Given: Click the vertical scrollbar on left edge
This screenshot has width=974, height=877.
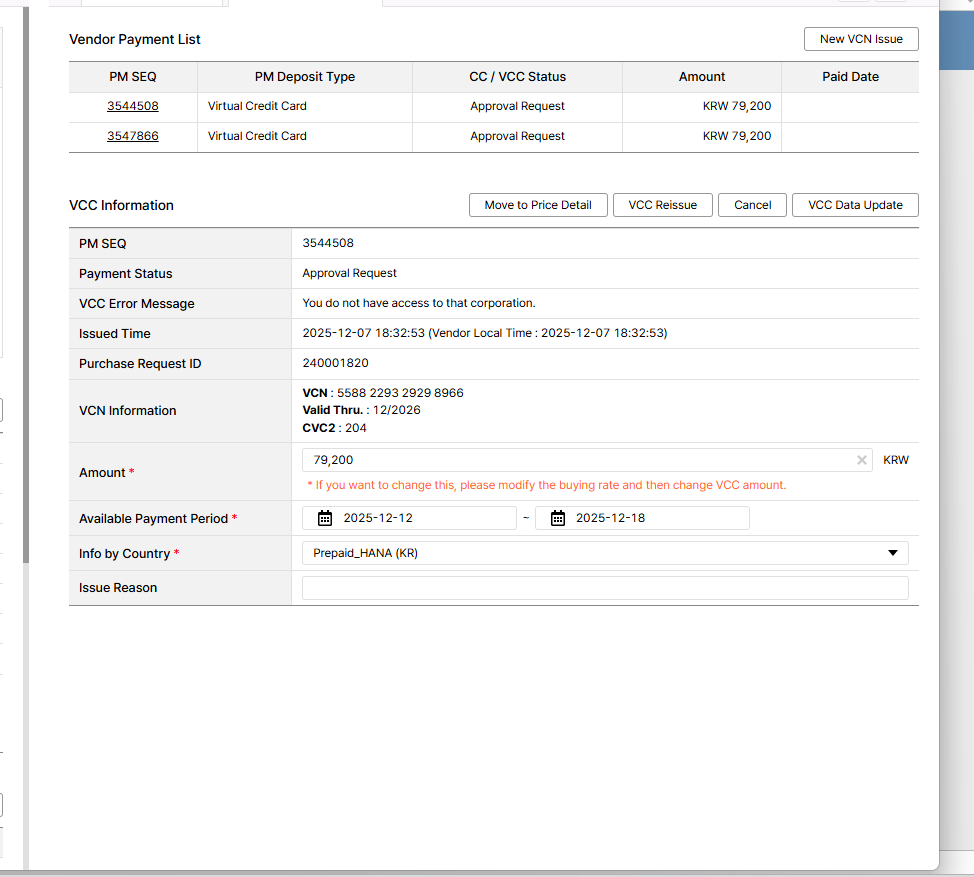Looking at the screenshot, I should click(25, 286).
